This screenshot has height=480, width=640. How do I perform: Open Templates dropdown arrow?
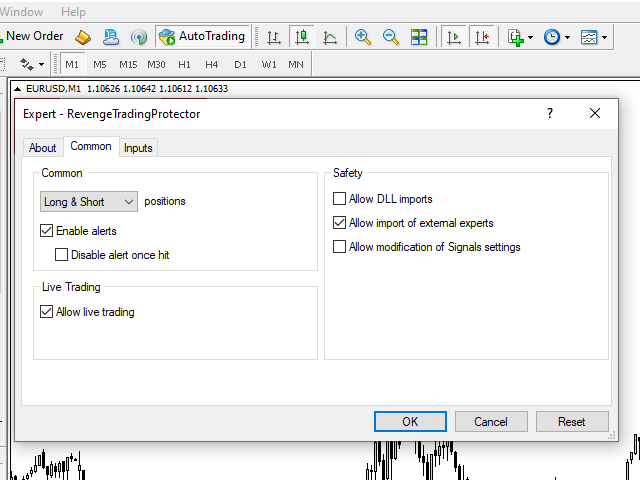tap(604, 38)
